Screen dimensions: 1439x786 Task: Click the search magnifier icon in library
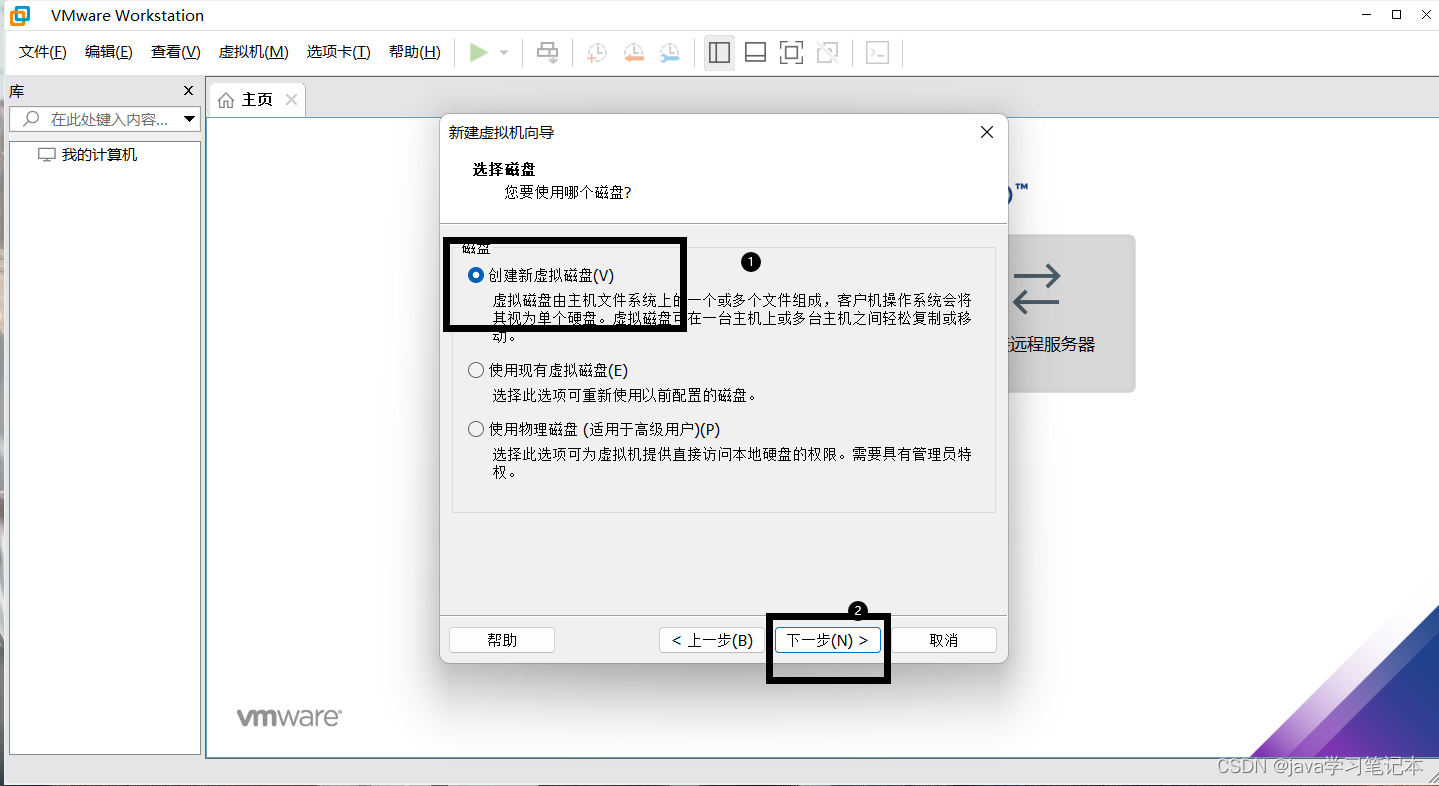[x=31, y=119]
